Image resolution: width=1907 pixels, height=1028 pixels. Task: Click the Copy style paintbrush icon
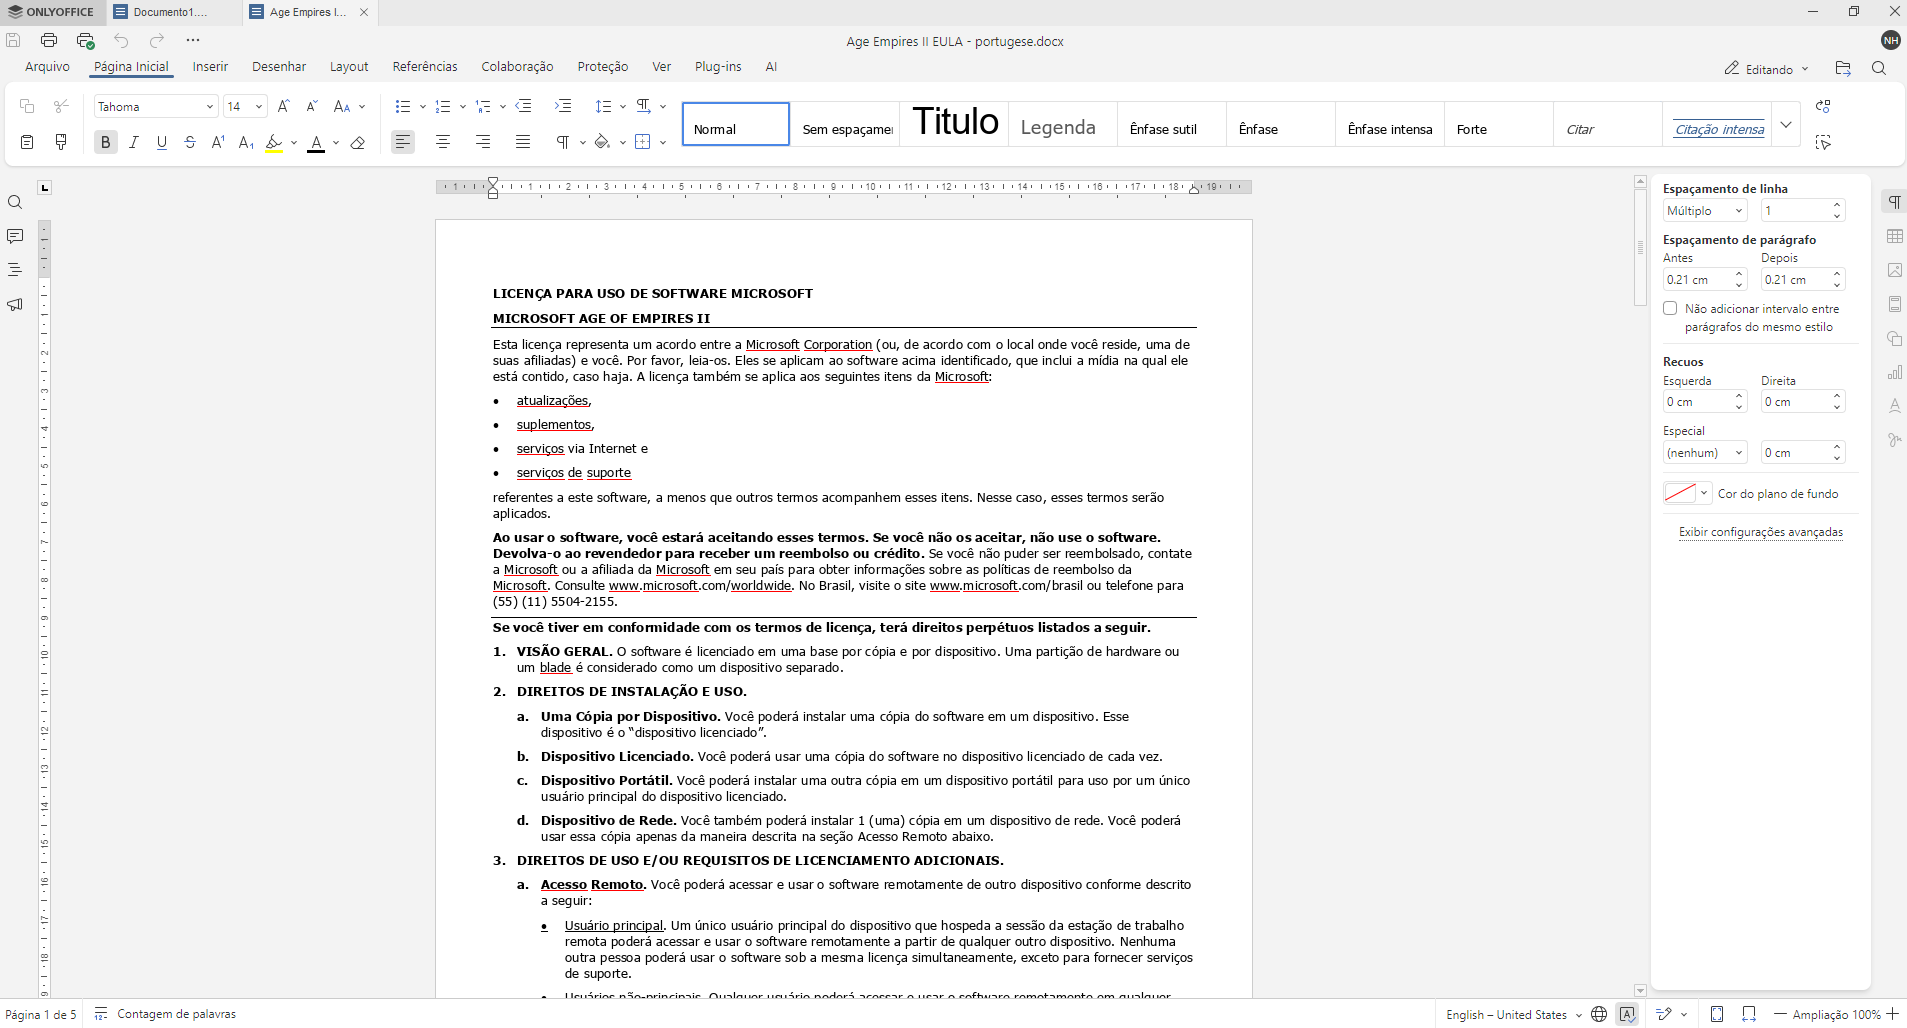61,142
